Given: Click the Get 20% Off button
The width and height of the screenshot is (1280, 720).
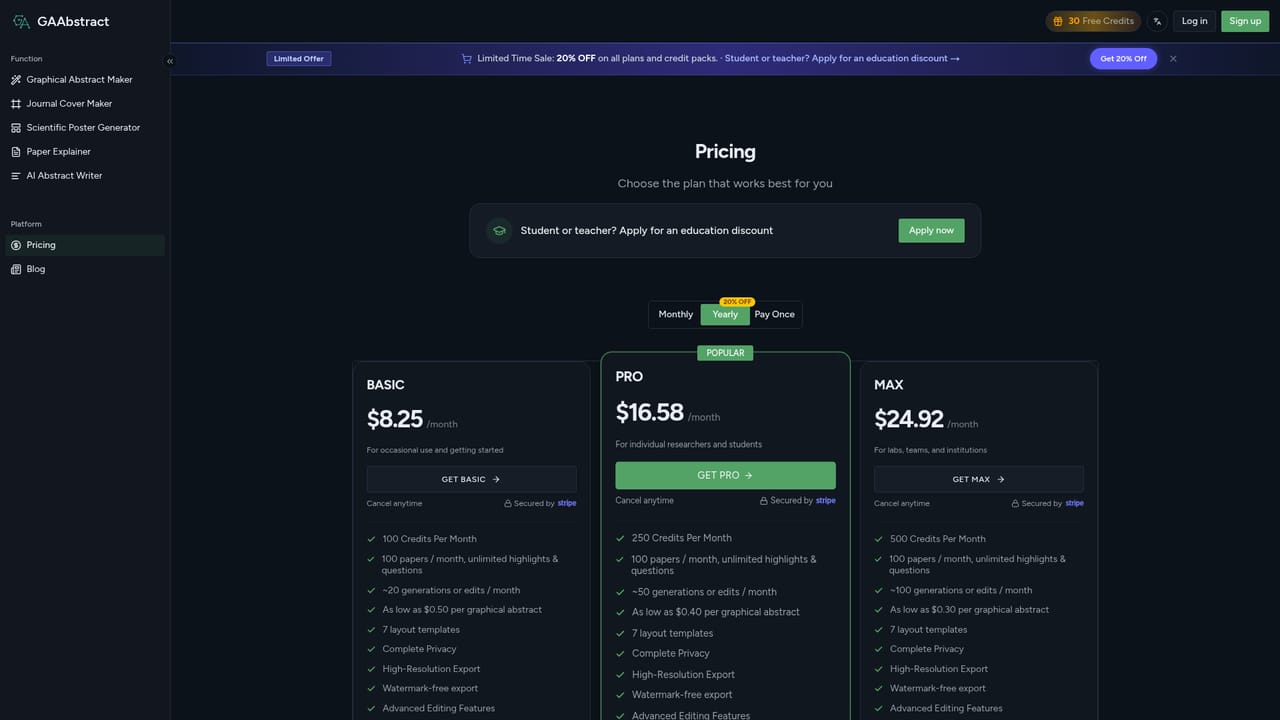Looking at the screenshot, I should (1124, 59).
